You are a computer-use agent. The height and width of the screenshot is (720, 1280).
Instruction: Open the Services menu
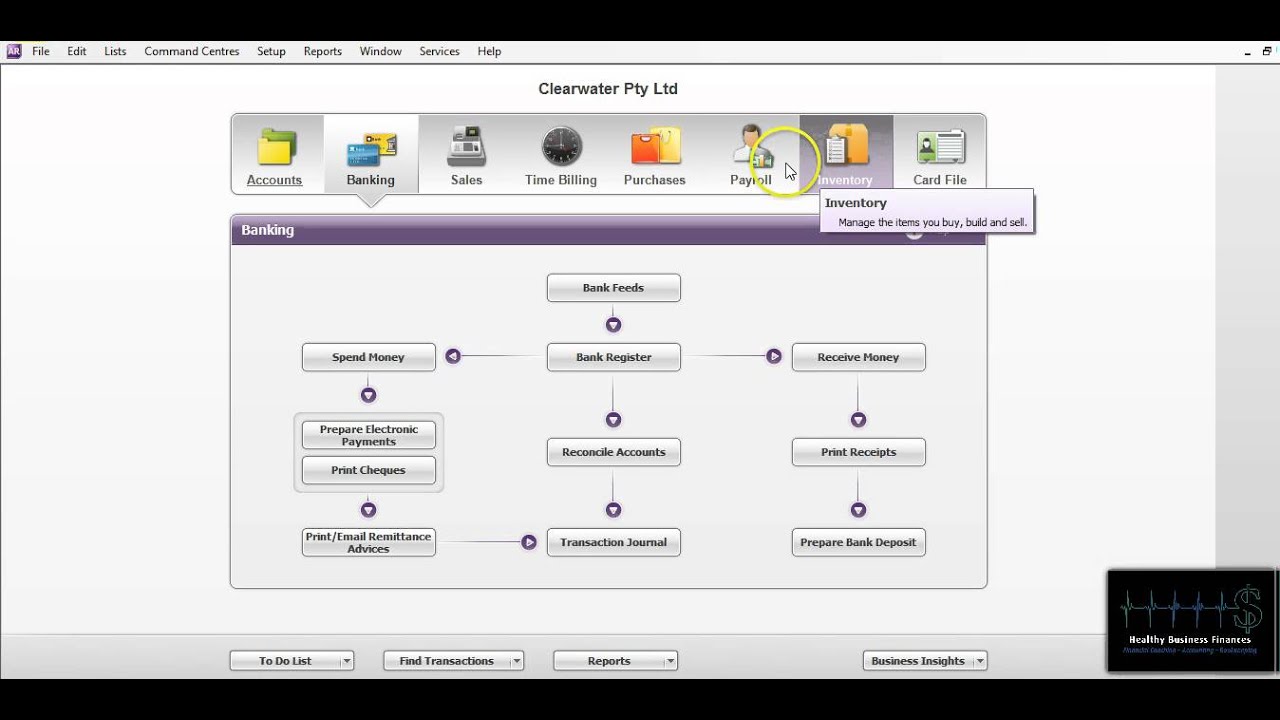[x=439, y=51]
